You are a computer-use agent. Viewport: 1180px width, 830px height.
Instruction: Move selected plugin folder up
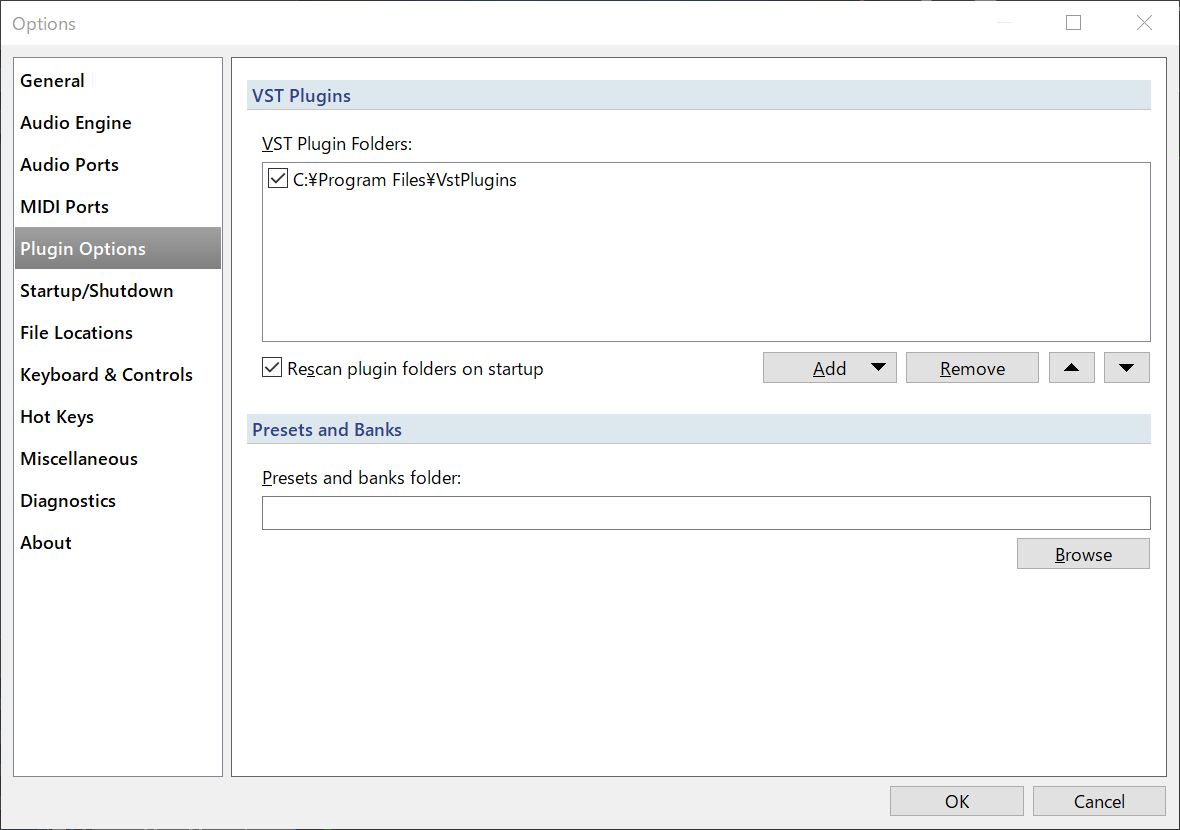(1071, 368)
